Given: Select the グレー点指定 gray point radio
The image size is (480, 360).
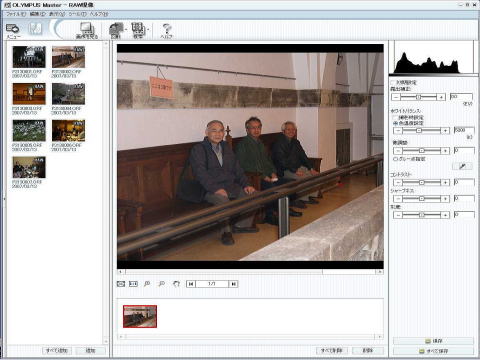Looking at the screenshot, I should (x=395, y=159).
